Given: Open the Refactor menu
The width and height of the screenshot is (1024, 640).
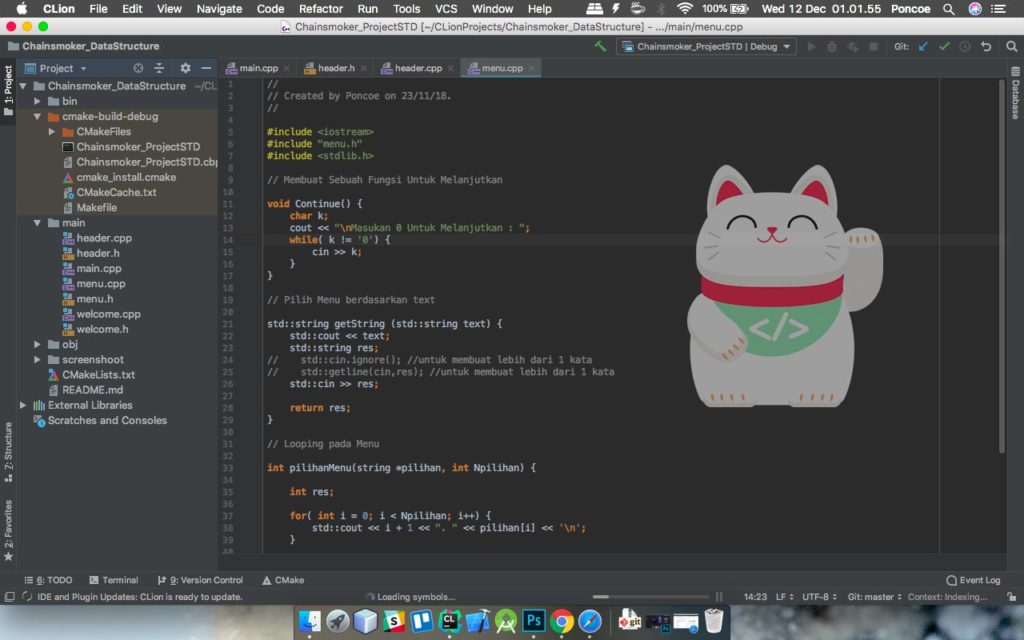Looking at the screenshot, I should tap(321, 9).
